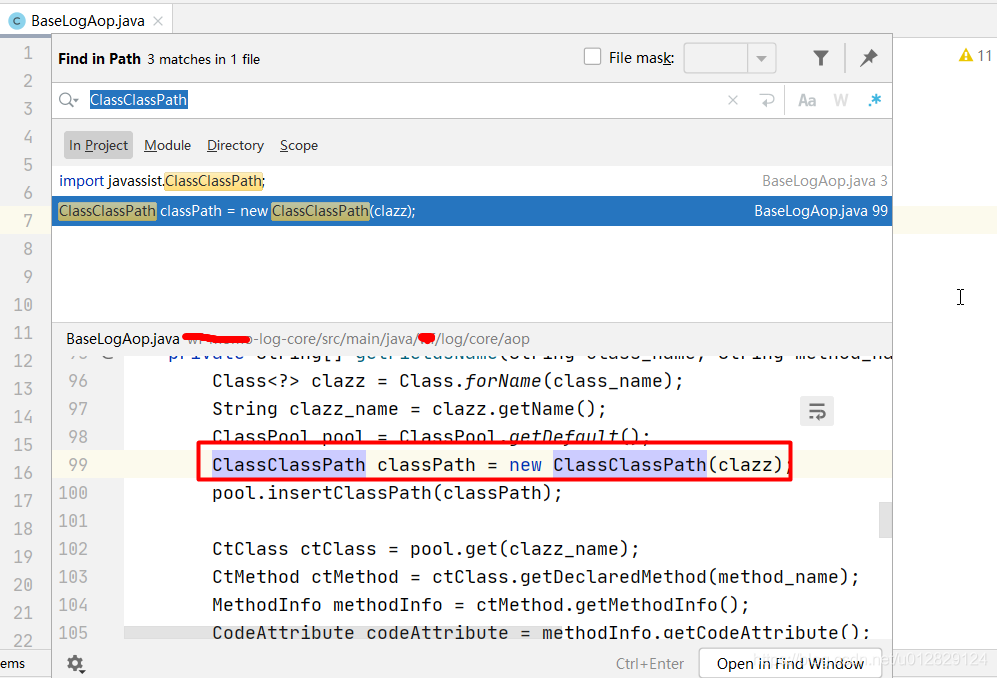The width and height of the screenshot is (997, 678).
Task: Open the settings gear in Find popup
Action: (76, 664)
